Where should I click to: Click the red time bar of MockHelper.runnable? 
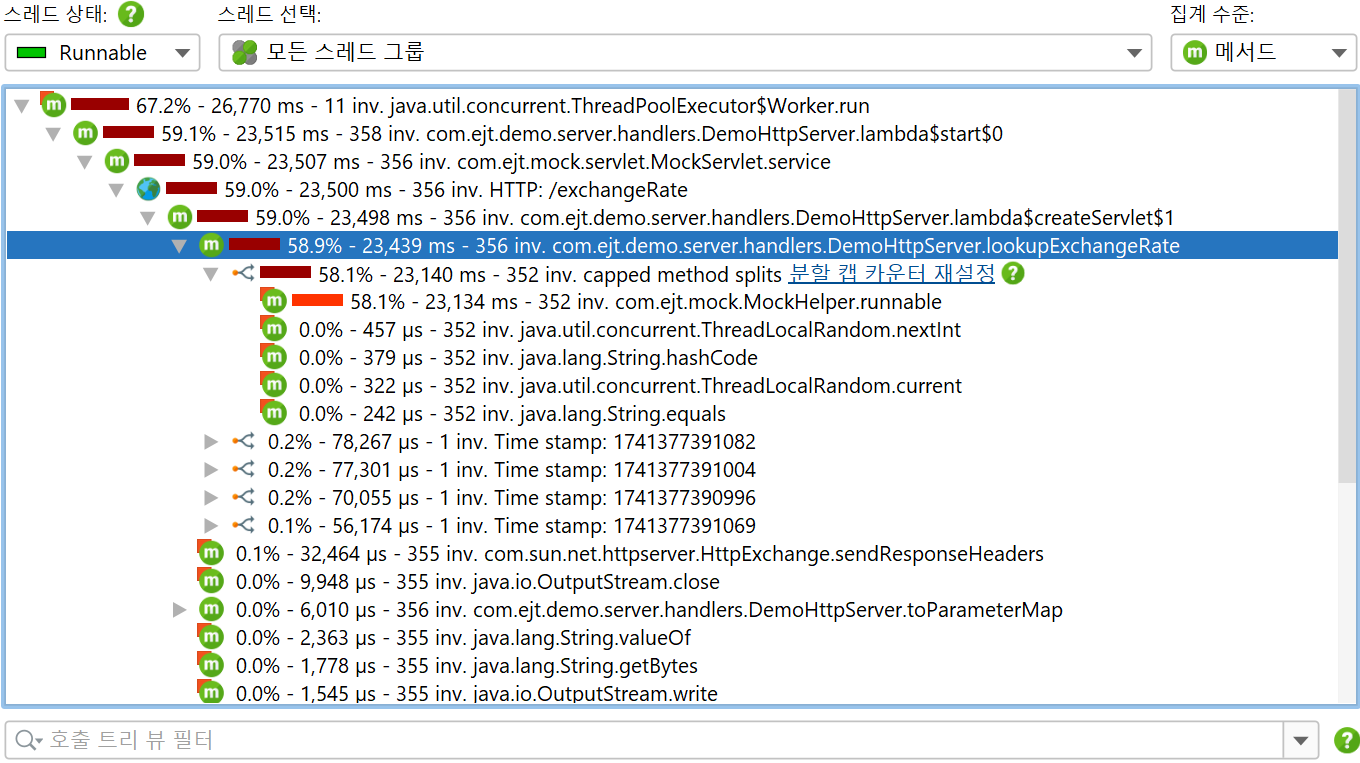pos(317,300)
